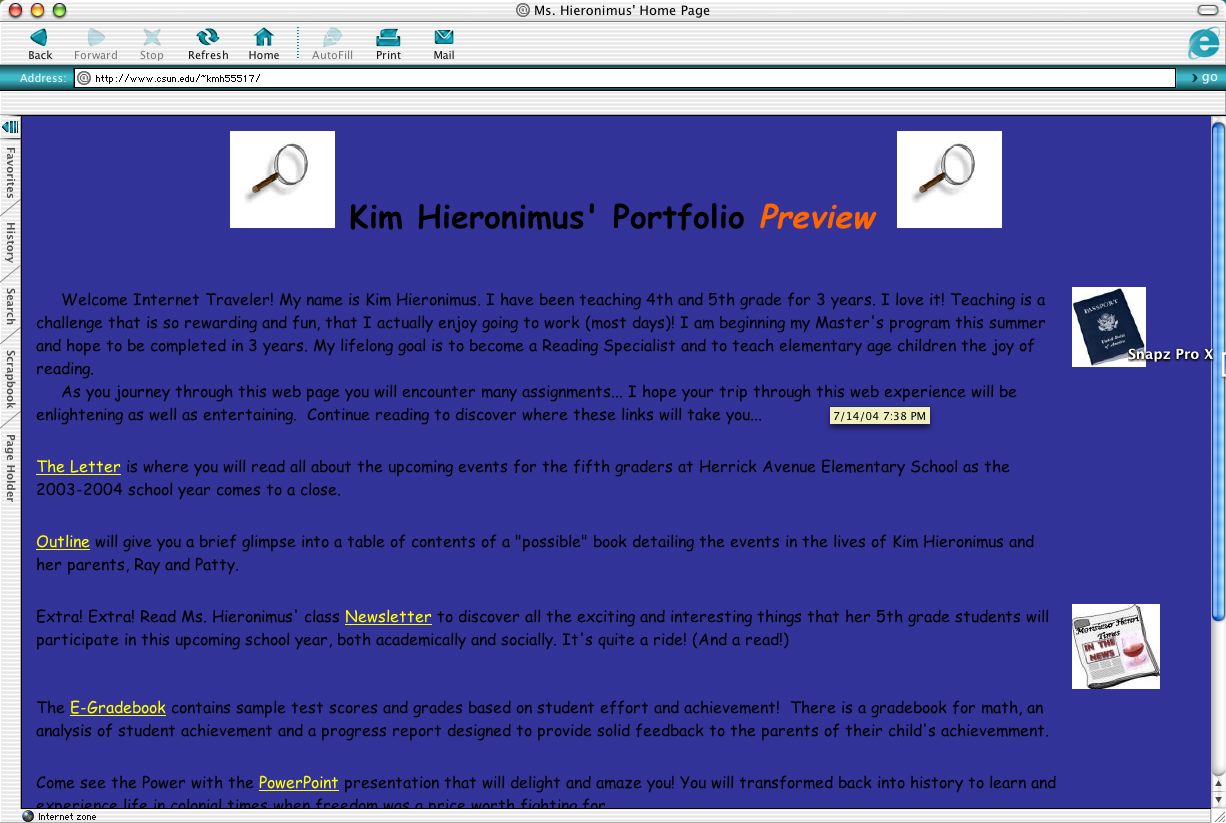Viewport: 1226px width, 823px height.
Task: Click the Internet Explorer logo
Action: (x=1203, y=43)
